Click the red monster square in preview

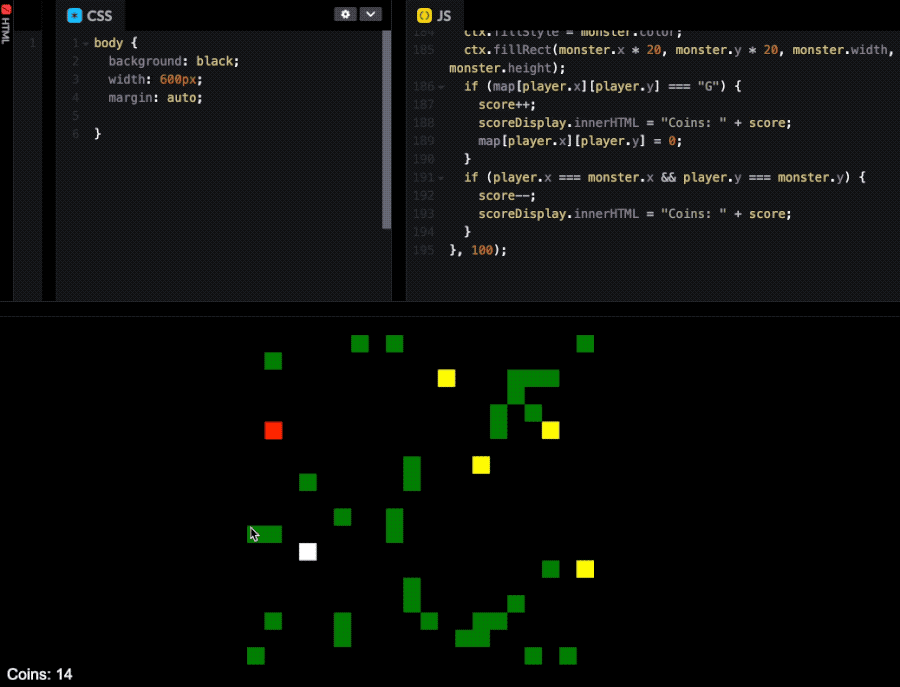[273, 430]
